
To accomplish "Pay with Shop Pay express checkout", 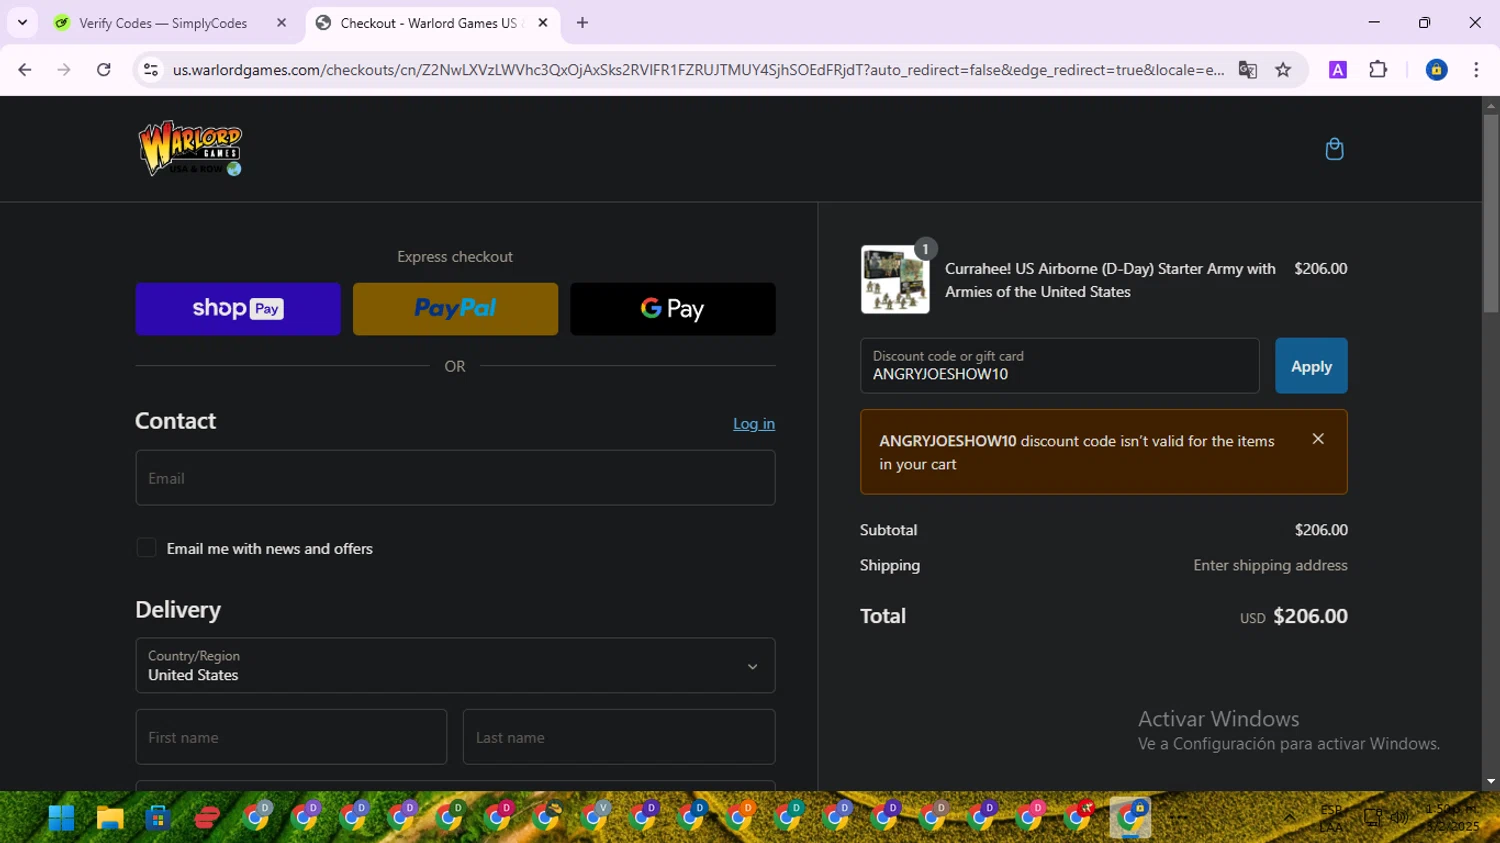I will pos(238,308).
